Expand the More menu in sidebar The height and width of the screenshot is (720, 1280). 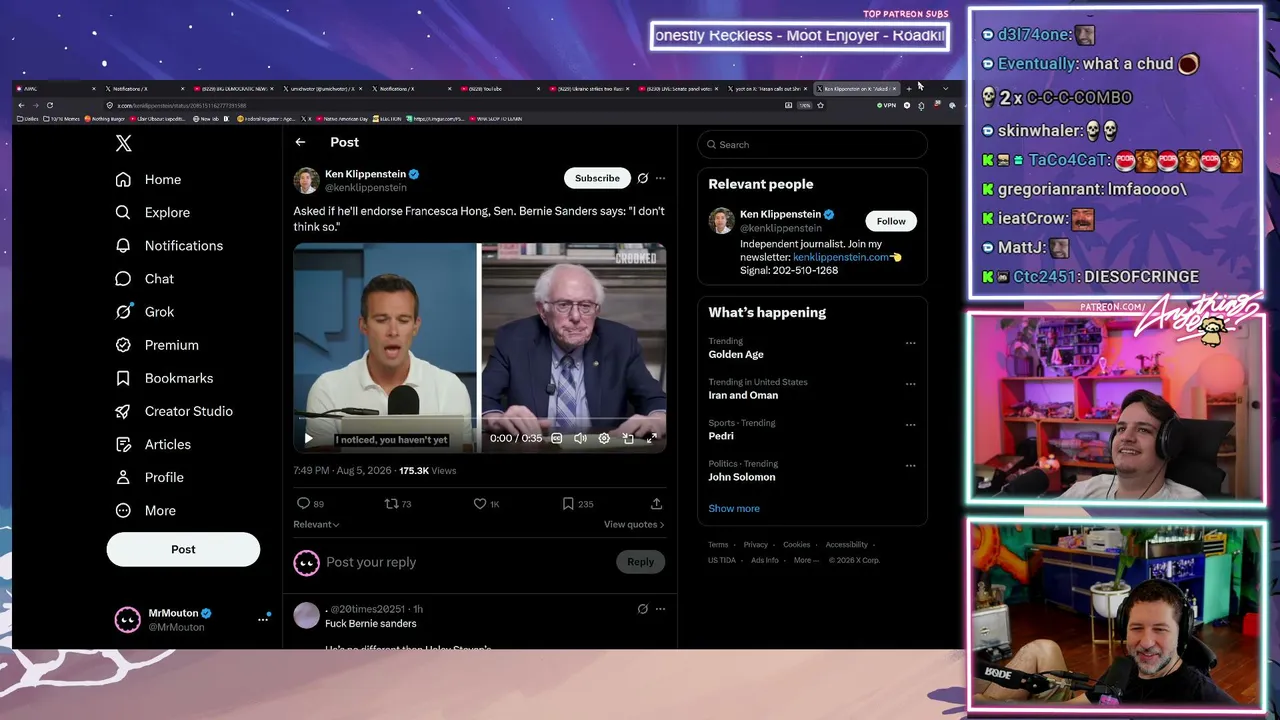[x=145, y=510]
